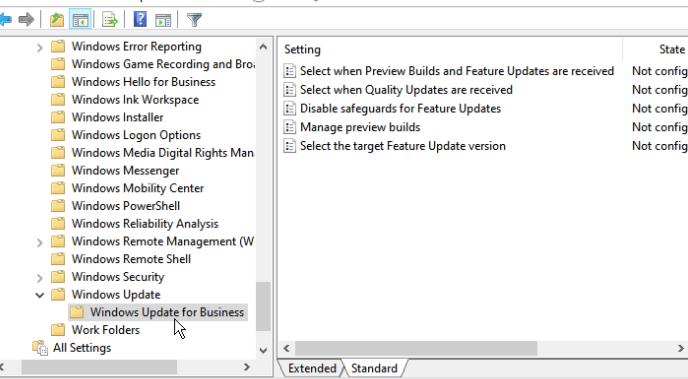This screenshot has width=688, height=379.
Task: Click folder icon next to Windows Installer
Action: (x=58, y=117)
